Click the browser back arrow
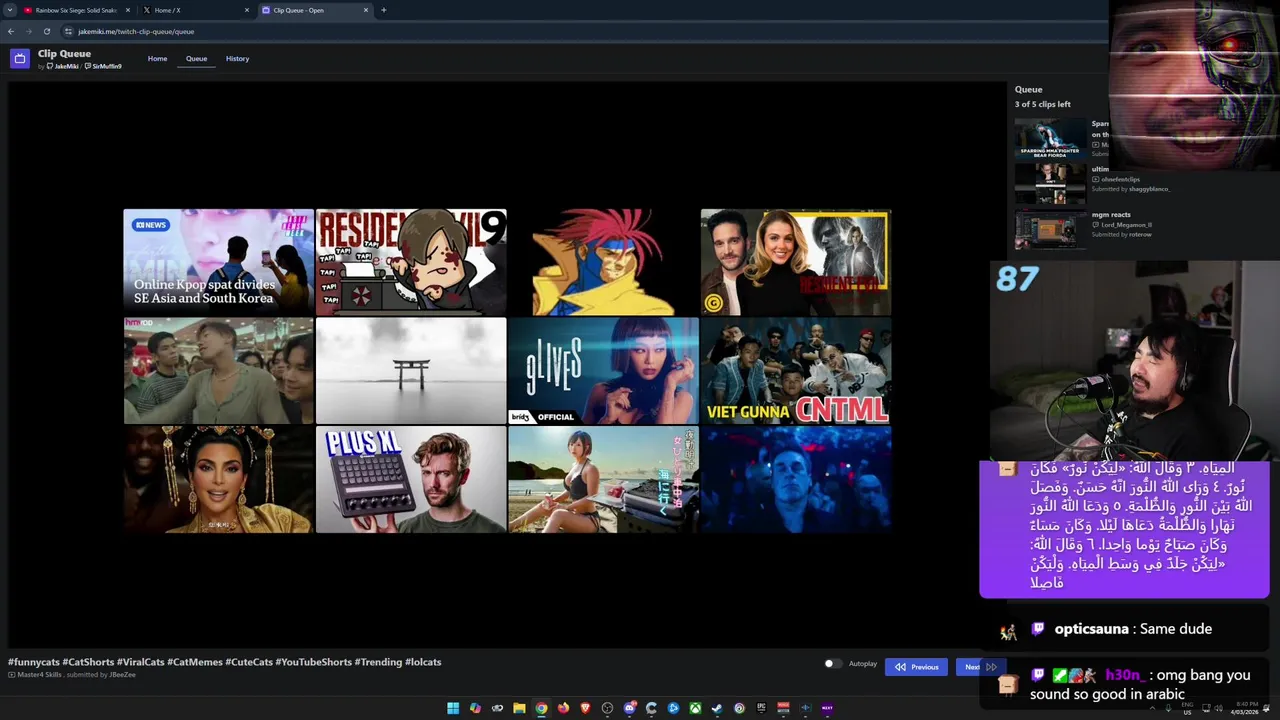 (11, 31)
